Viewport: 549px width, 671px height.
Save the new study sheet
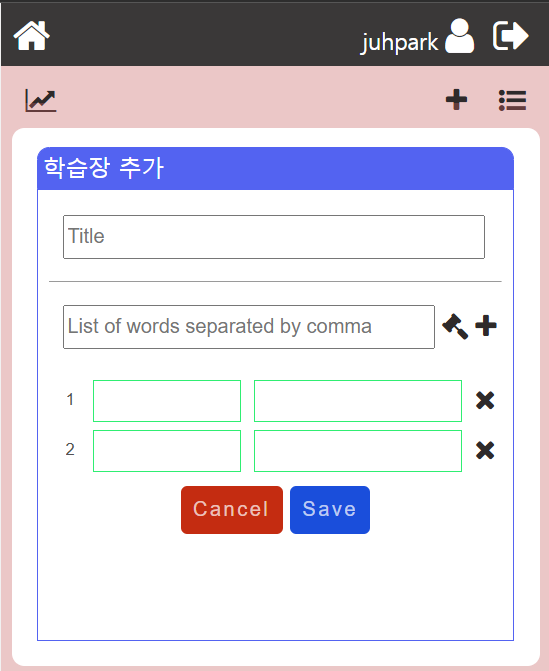click(330, 510)
